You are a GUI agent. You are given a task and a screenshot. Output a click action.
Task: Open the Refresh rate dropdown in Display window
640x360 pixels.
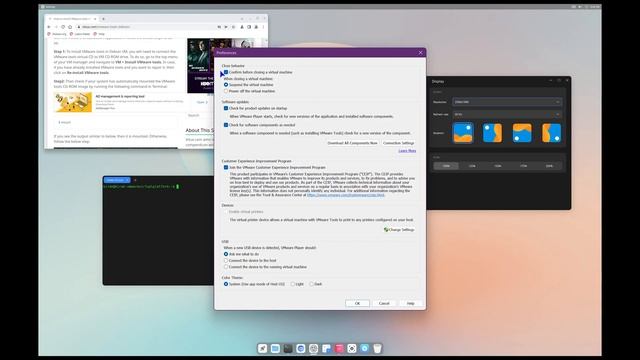click(x=507, y=114)
